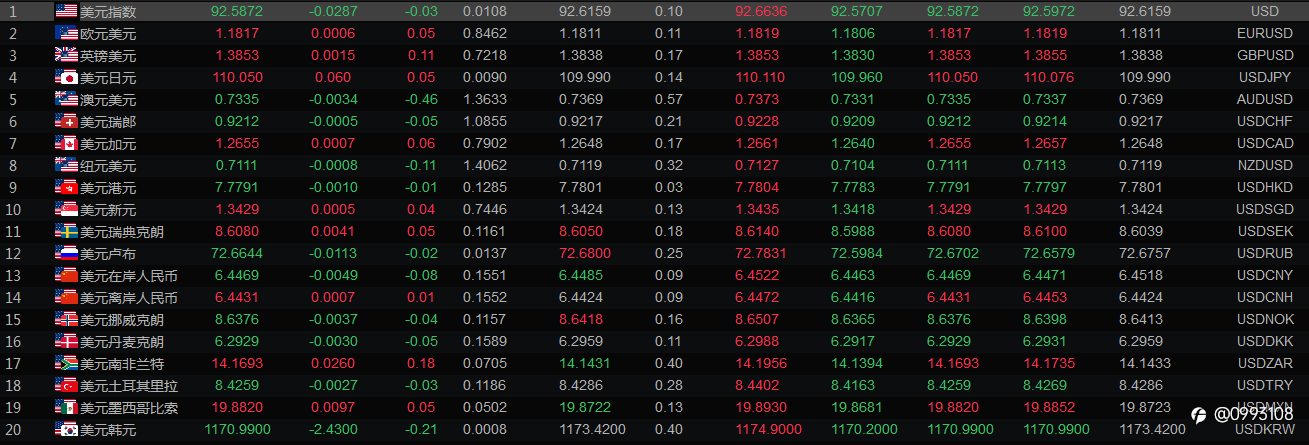Click the GBPUSD ticker code
The image size is (1309, 445).
pos(1264,56)
